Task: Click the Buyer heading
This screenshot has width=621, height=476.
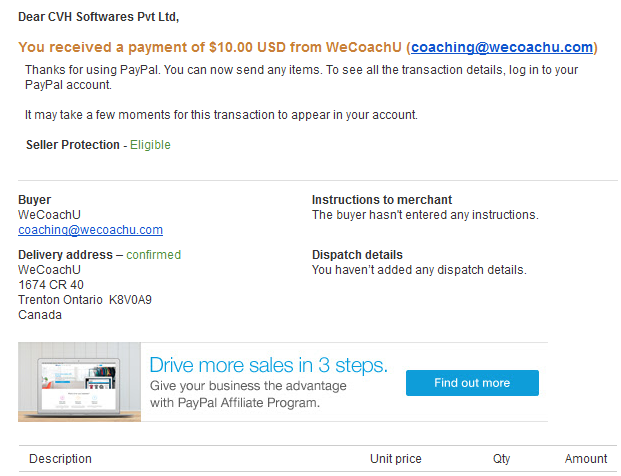Action: 34,200
